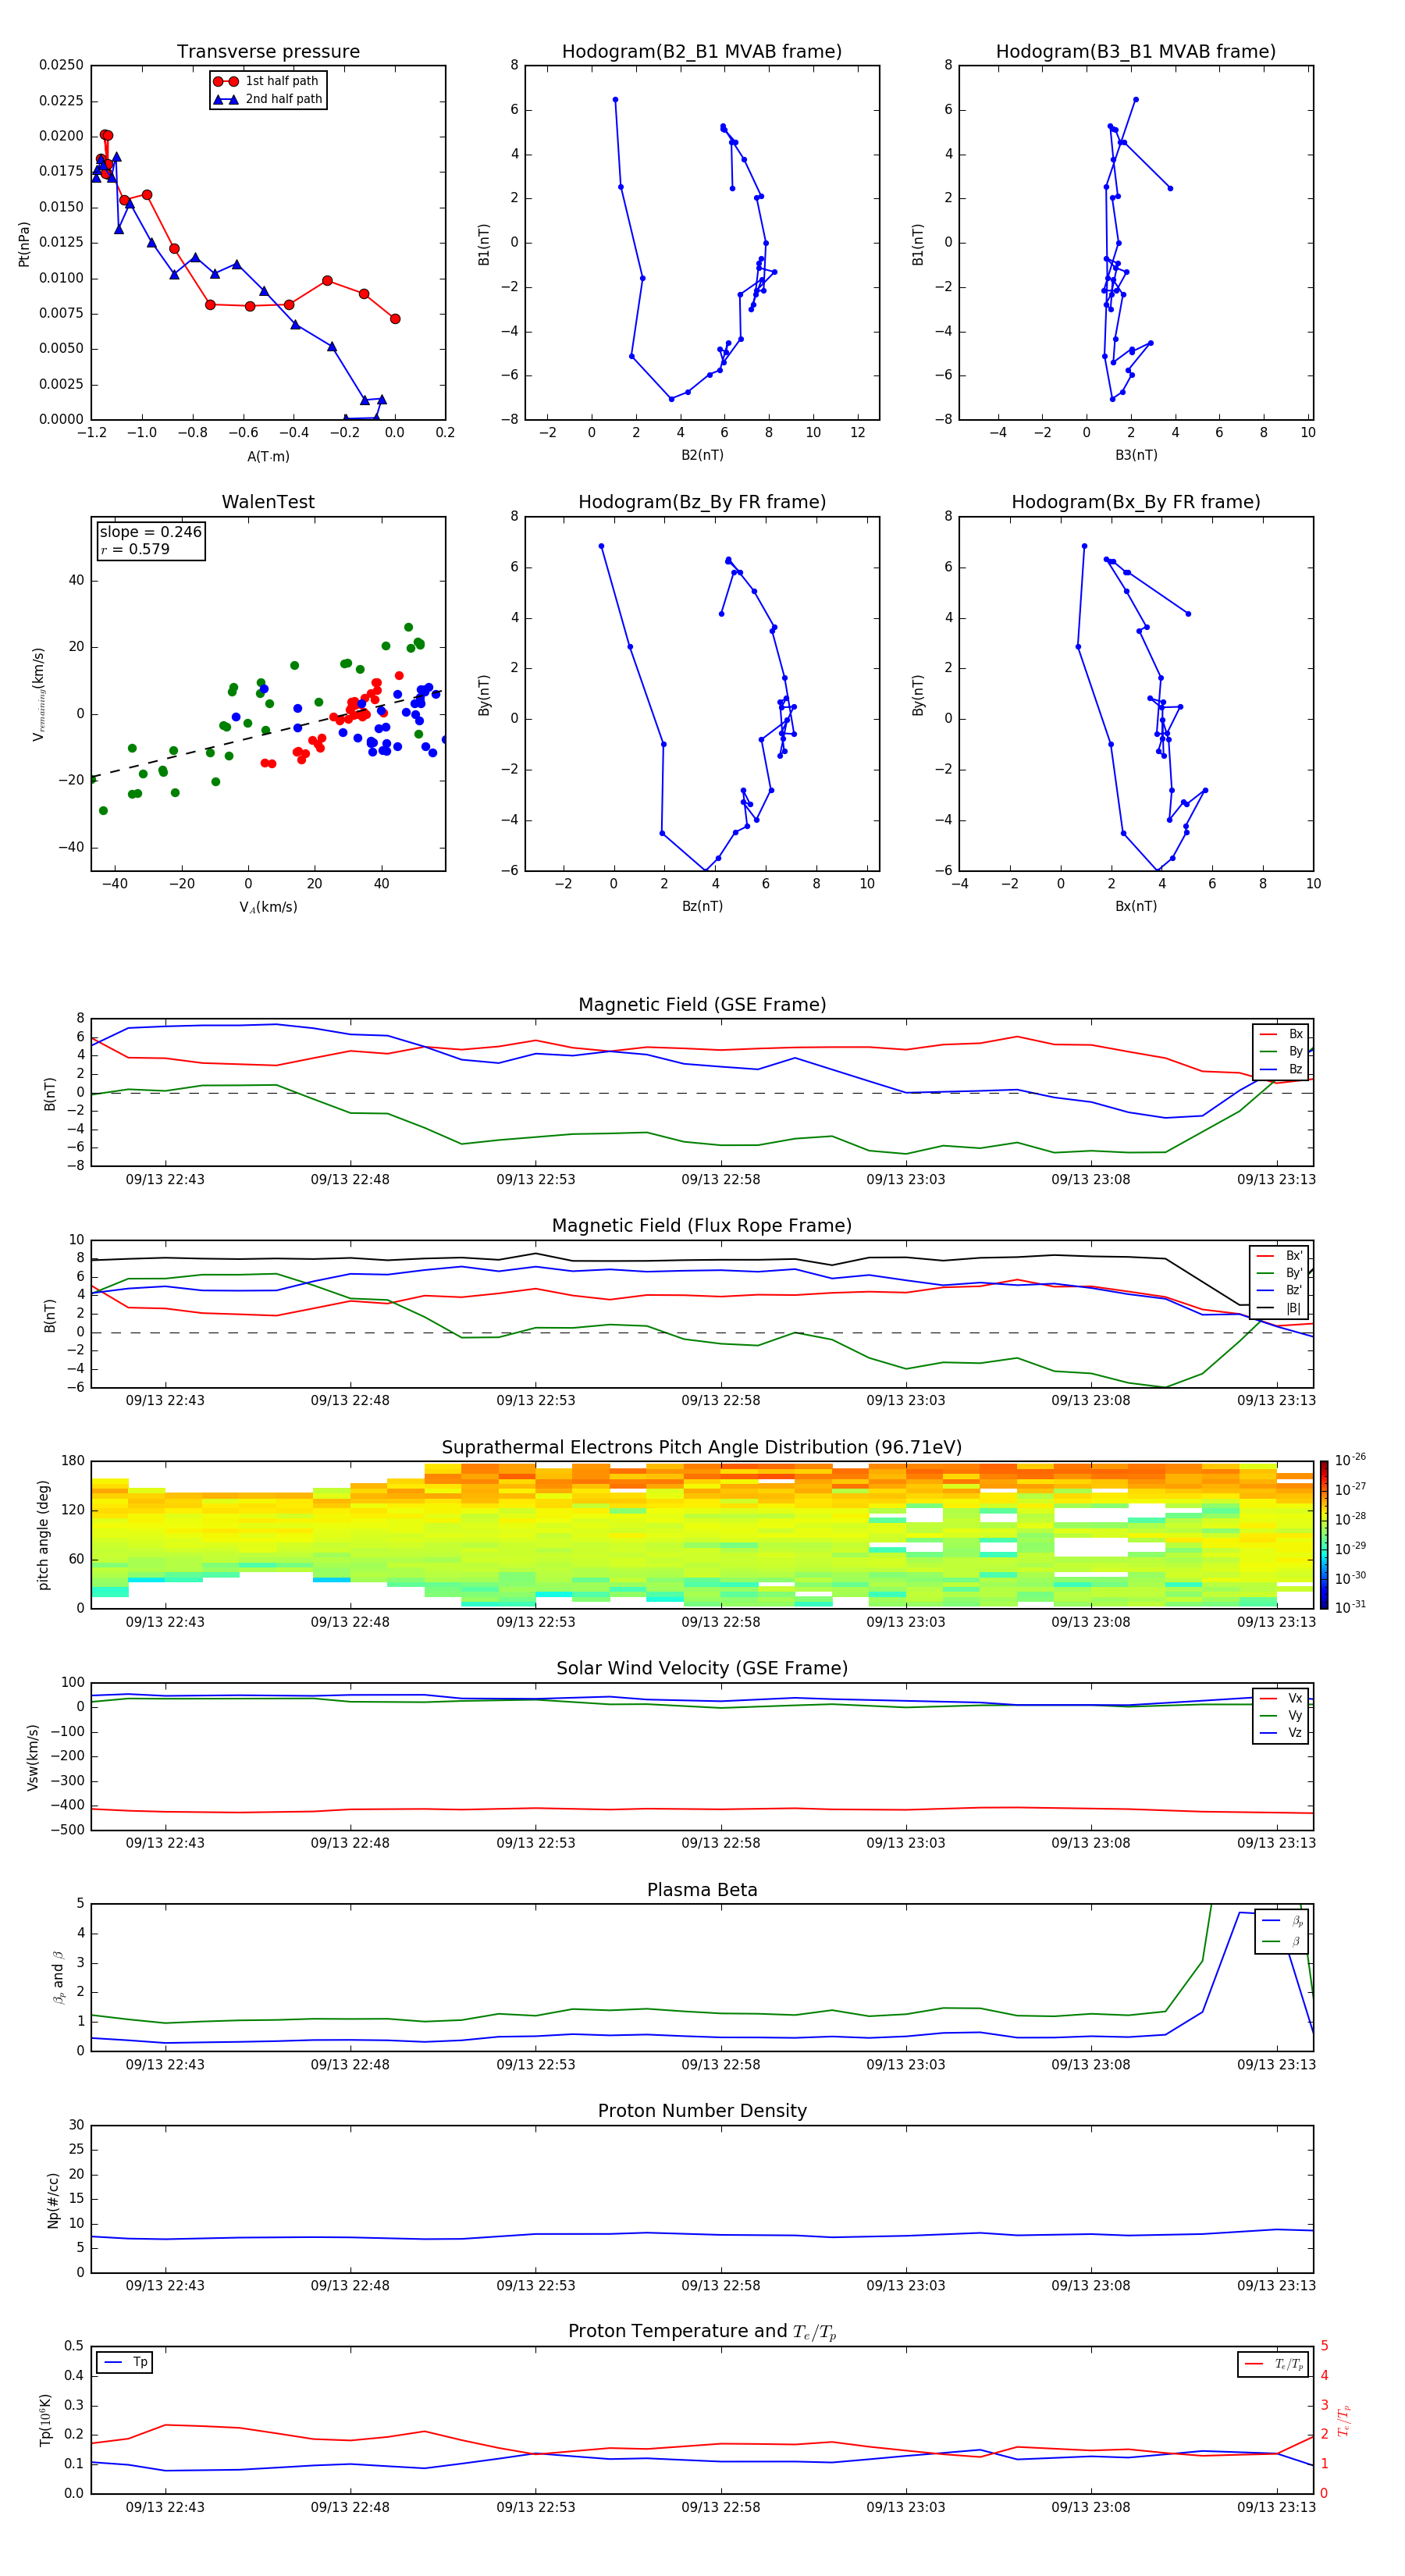Click the "WalenTest" plot title
The height and width of the screenshot is (2576, 1405).
(268, 502)
